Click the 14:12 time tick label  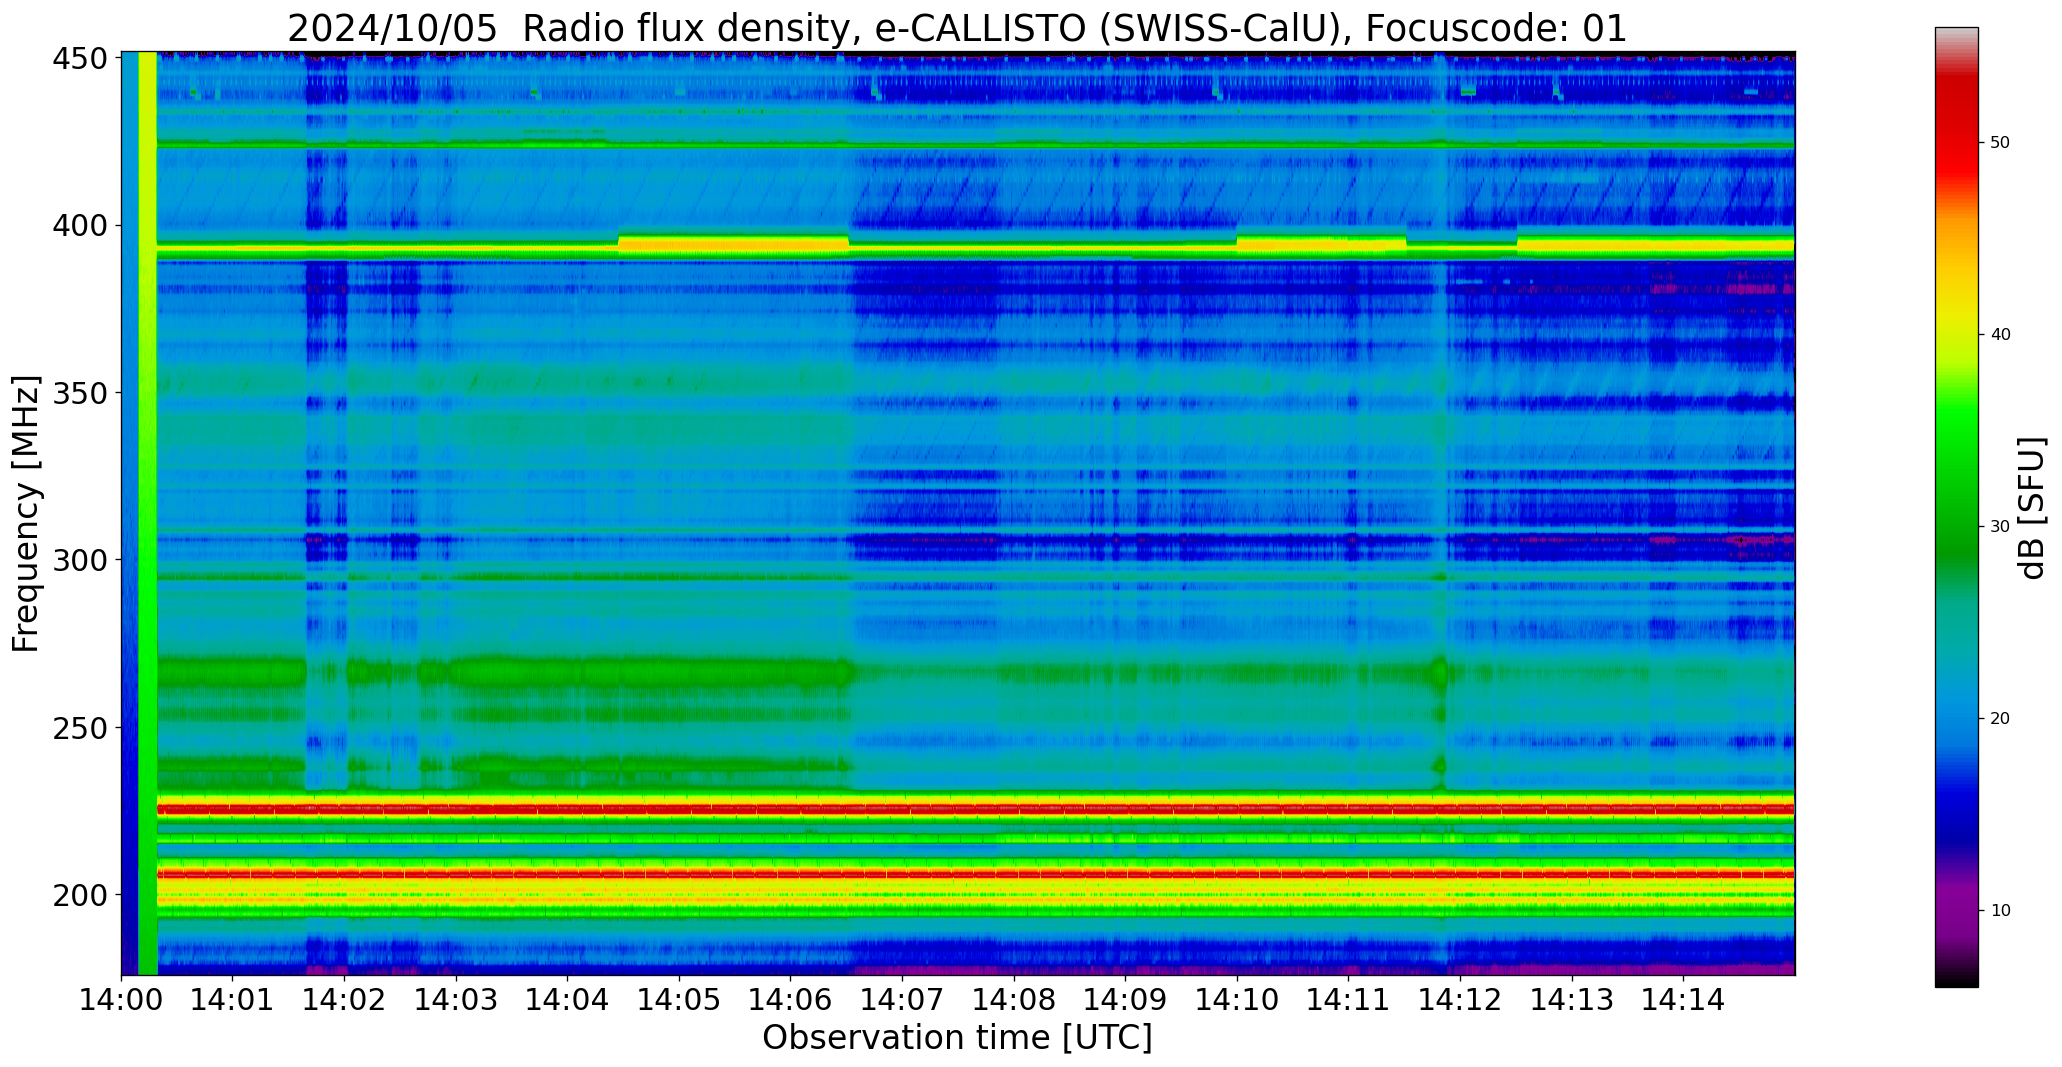coord(1460,998)
